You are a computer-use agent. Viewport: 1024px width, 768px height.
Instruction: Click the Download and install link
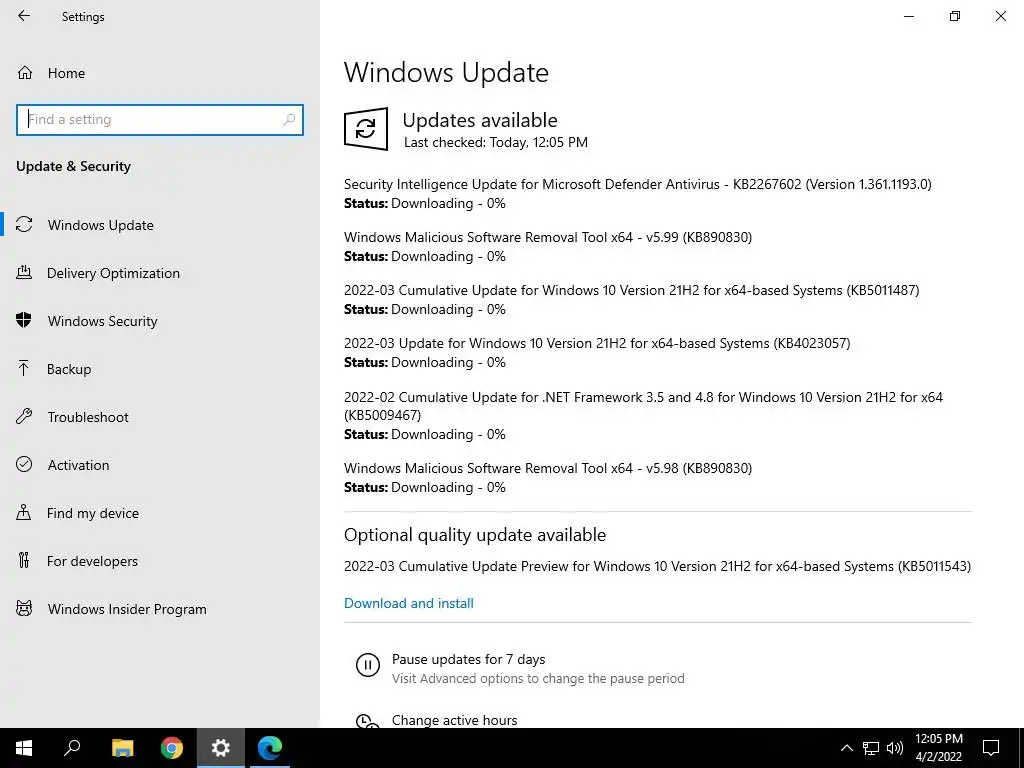409,603
